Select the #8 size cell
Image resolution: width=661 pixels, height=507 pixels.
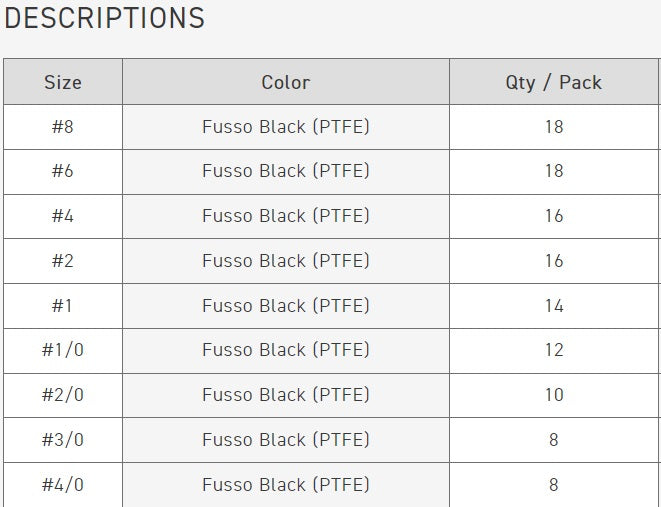(x=63, y=127)
